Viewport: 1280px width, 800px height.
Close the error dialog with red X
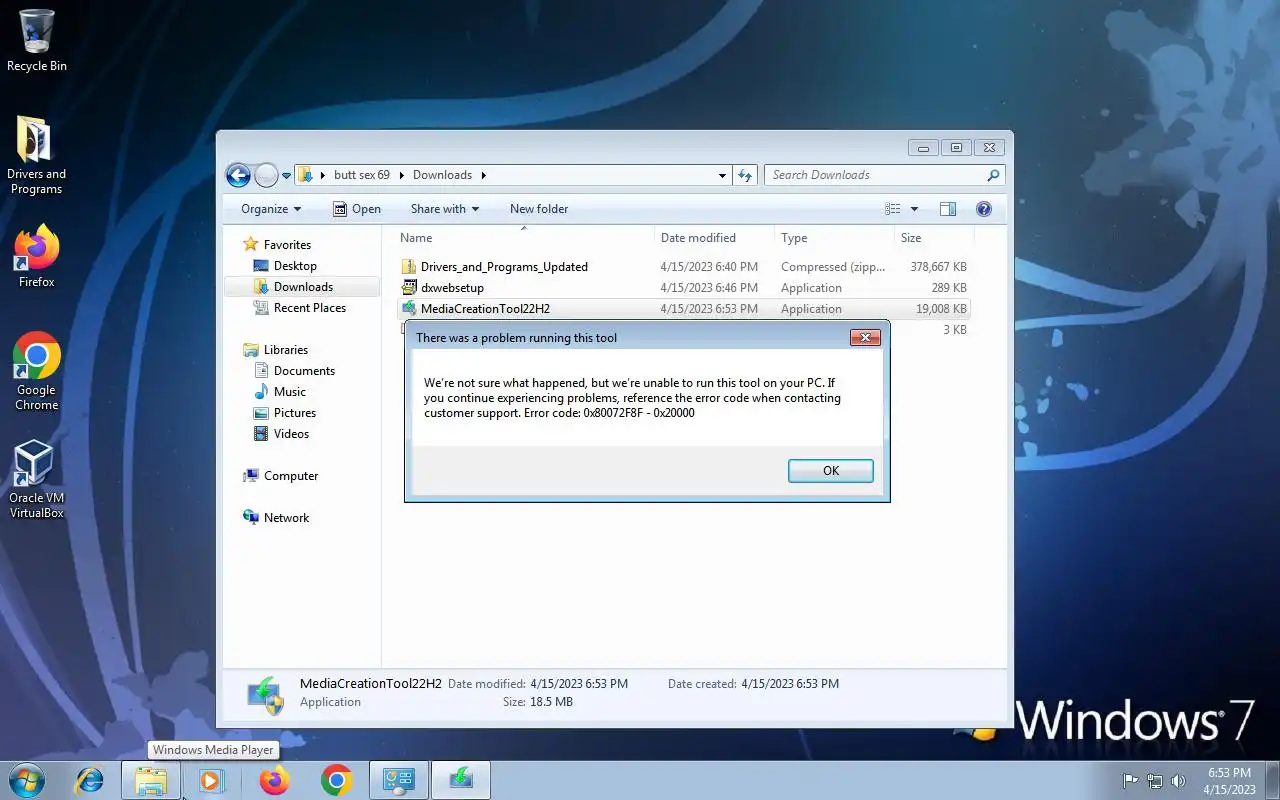(865, 338)
